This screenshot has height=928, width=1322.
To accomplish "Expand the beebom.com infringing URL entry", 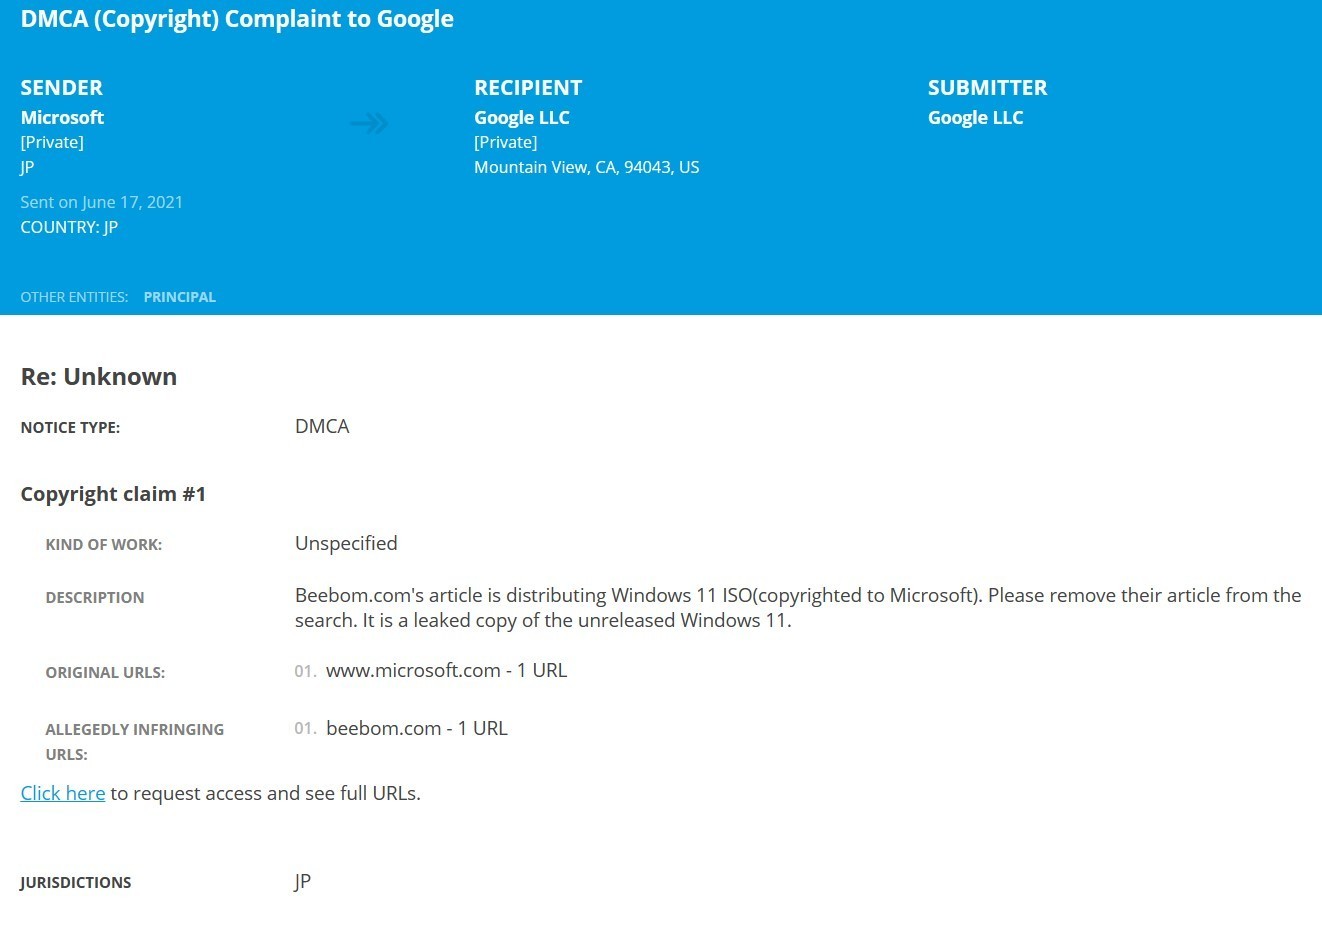I will (x=416, y=729).
